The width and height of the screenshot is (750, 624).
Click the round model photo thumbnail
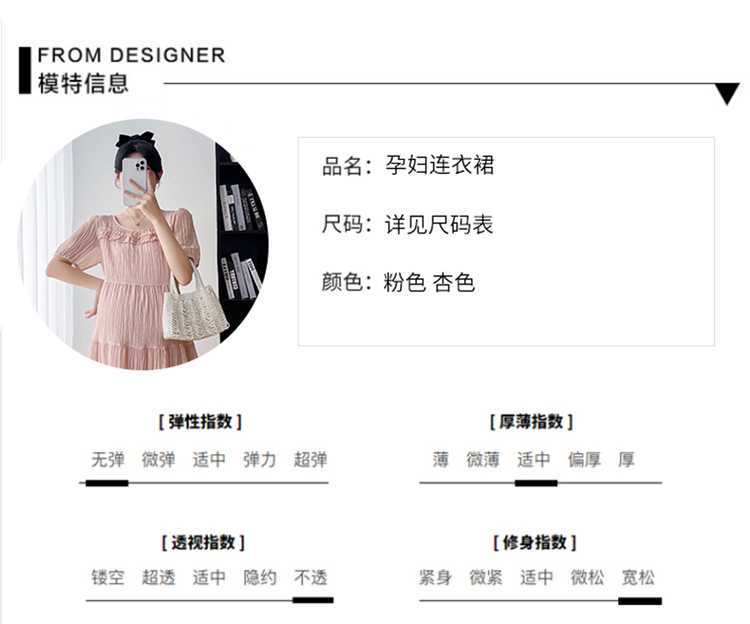pos(143,244)
